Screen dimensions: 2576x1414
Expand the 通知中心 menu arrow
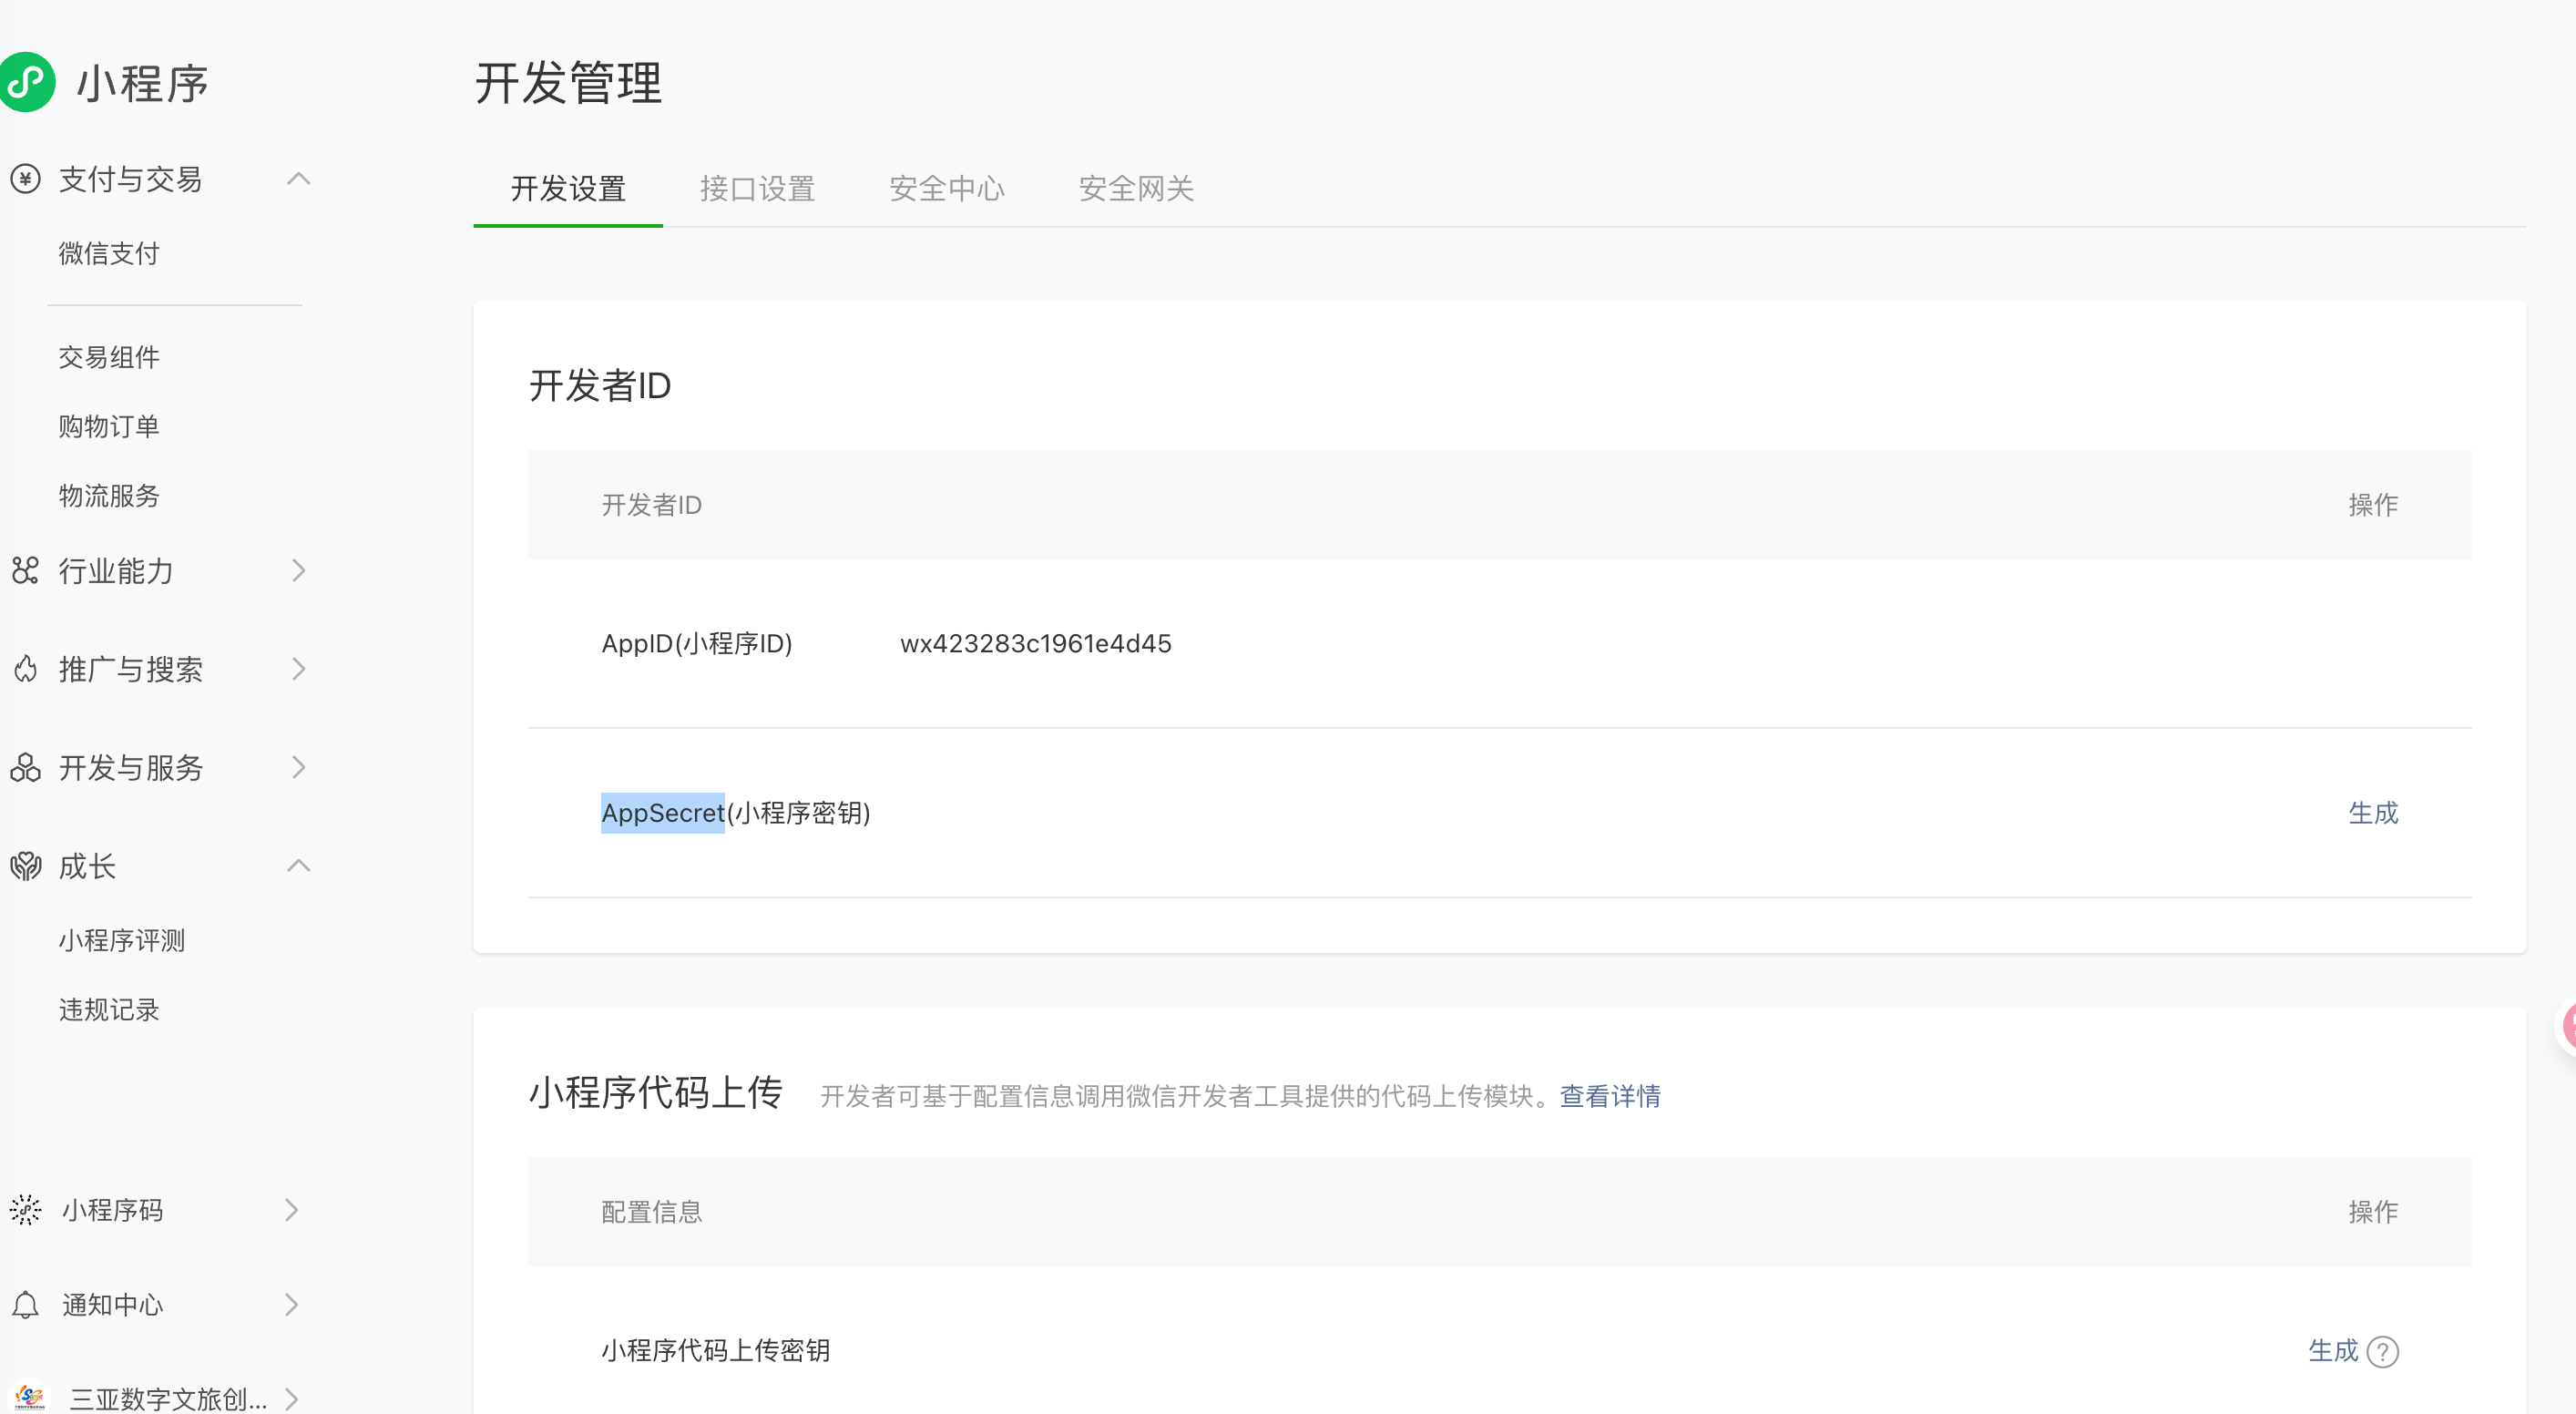pyautogui.click(x=291, y=1305)
